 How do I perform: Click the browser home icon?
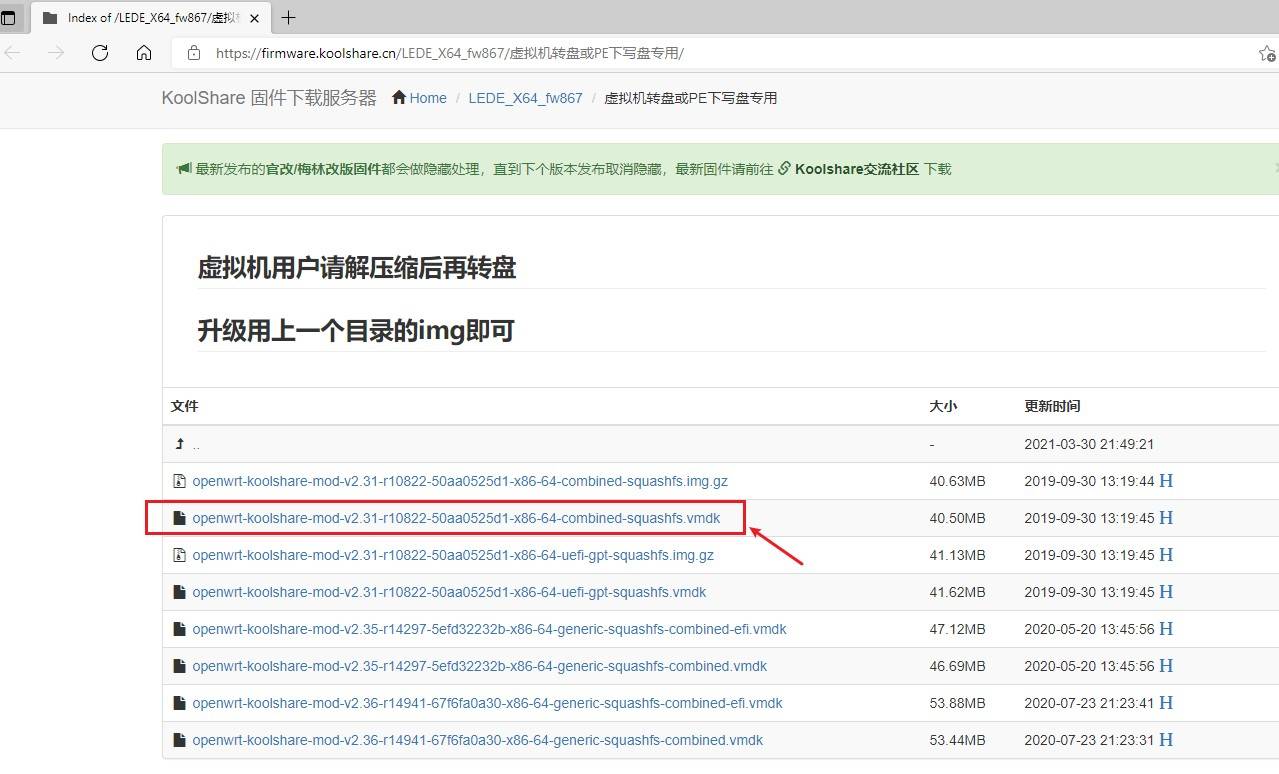click(x=144, y=53)
